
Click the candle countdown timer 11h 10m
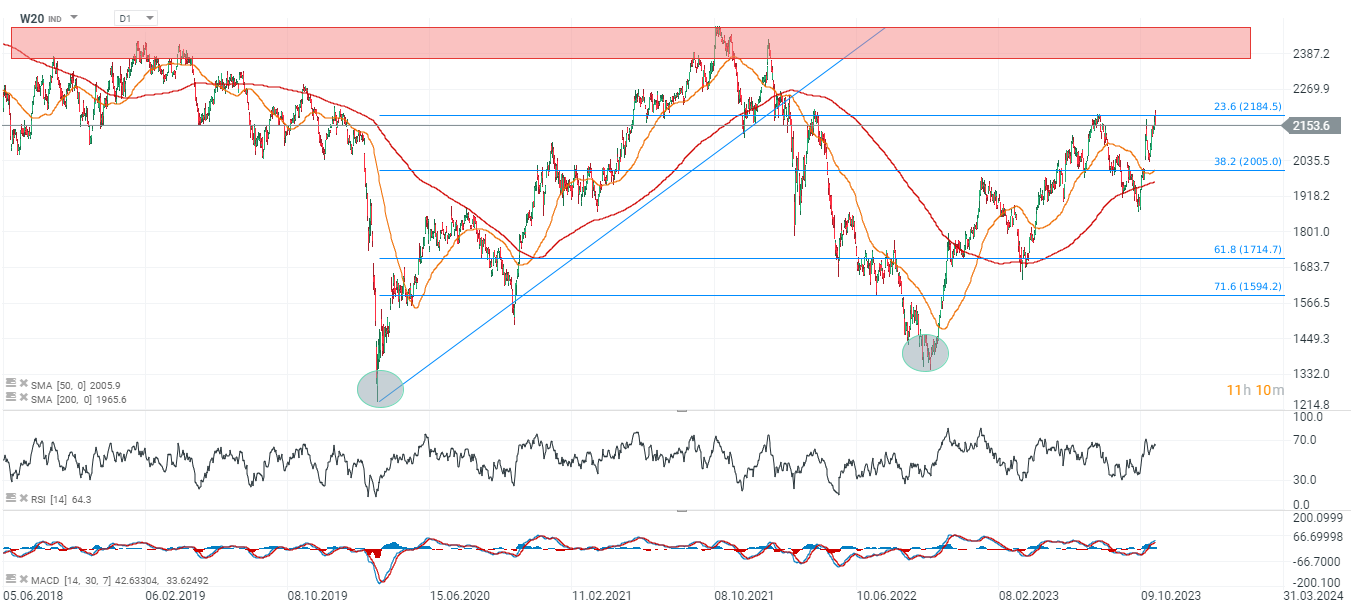pyautogui.click(x=1257, y=390)
